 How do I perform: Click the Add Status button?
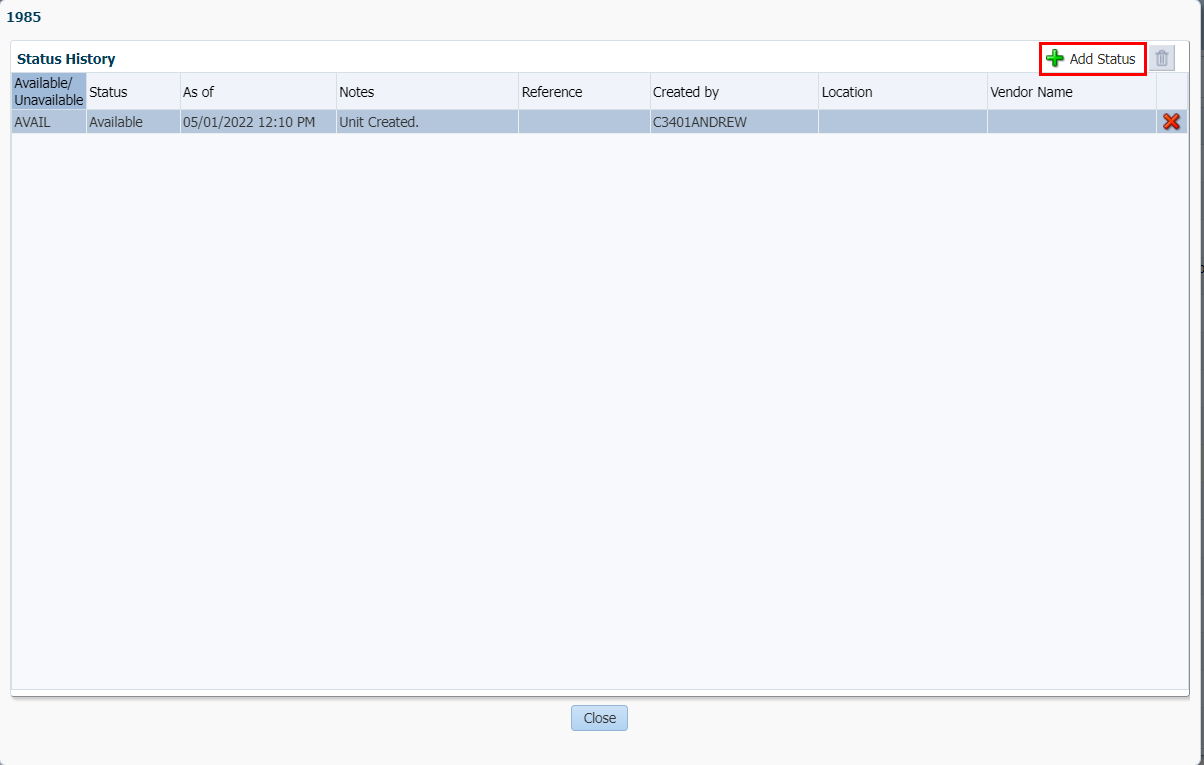coord(1092,59)
